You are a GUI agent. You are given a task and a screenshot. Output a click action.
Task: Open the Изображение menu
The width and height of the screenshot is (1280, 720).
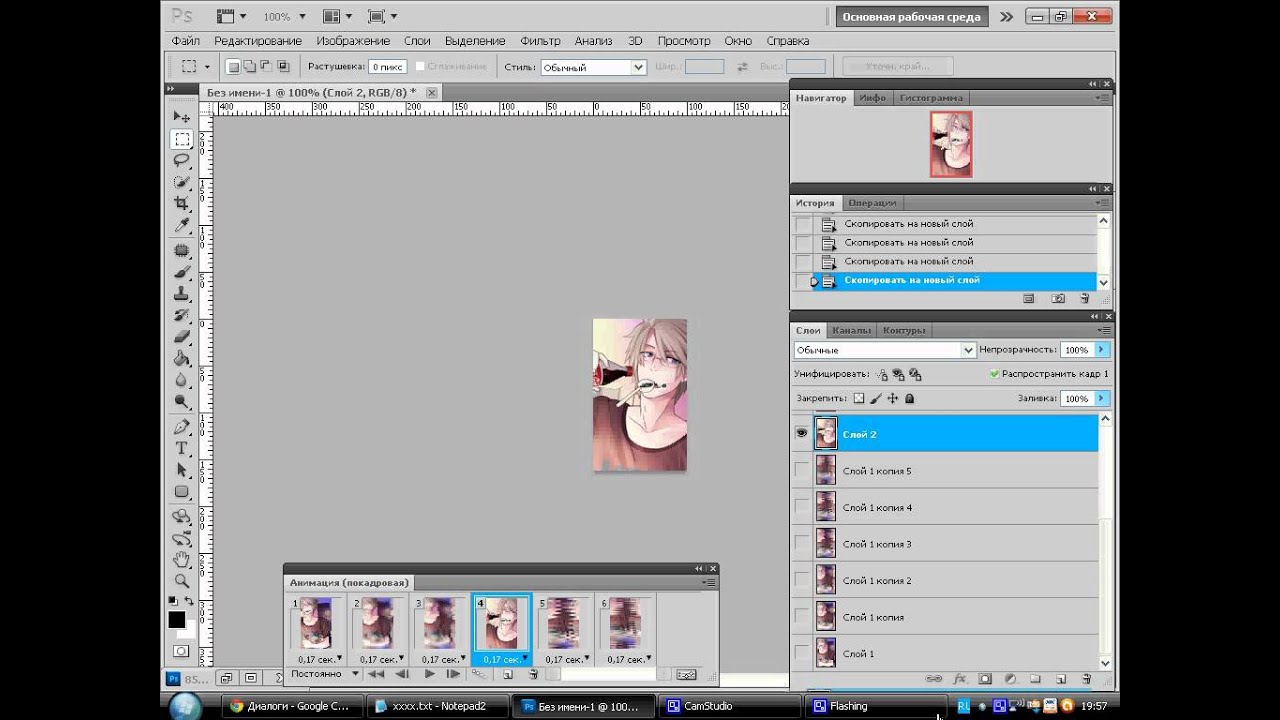pyautogui.click(x=353, y=41)
